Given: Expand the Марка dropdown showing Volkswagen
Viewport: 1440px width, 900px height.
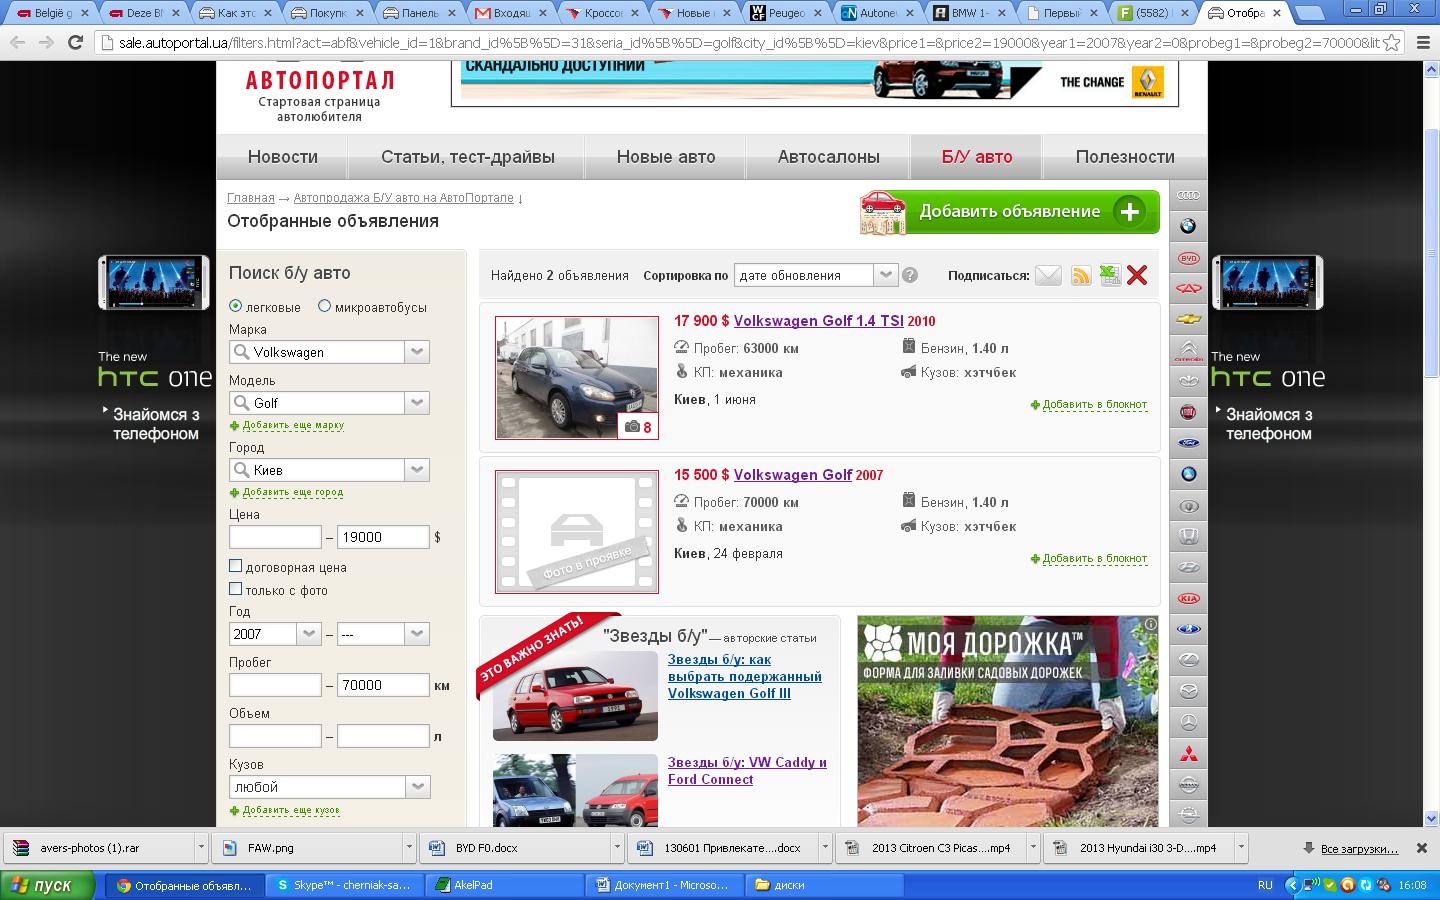Looking at the screenshot, I should click(417, 352).
